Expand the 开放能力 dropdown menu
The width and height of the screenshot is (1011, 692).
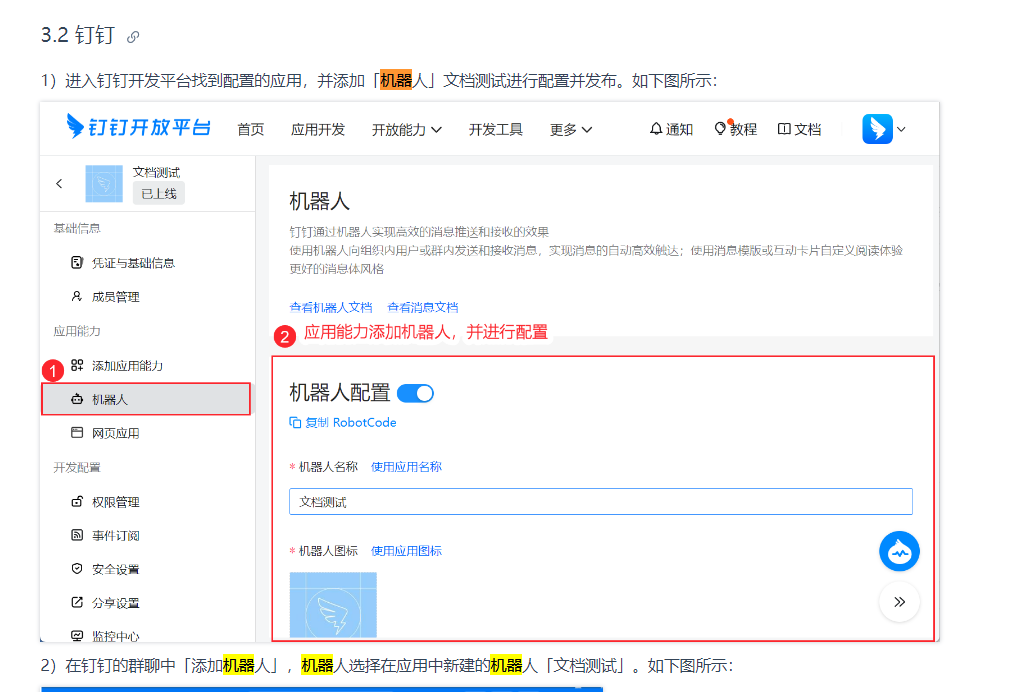(406, 130)
